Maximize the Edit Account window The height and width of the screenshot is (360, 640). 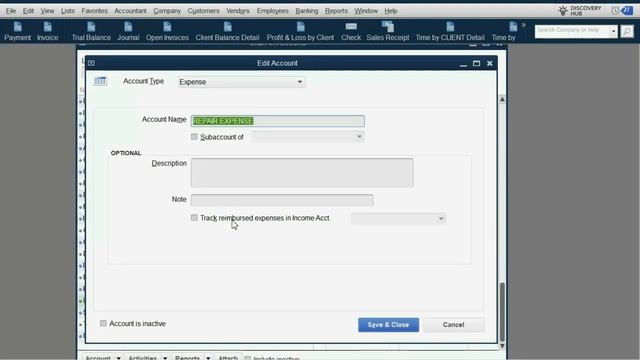coord(476,63)
